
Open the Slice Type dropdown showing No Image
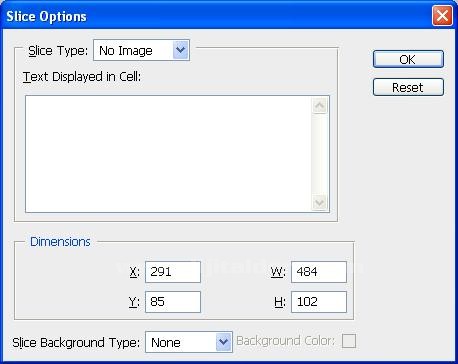[x=141, y=50]
